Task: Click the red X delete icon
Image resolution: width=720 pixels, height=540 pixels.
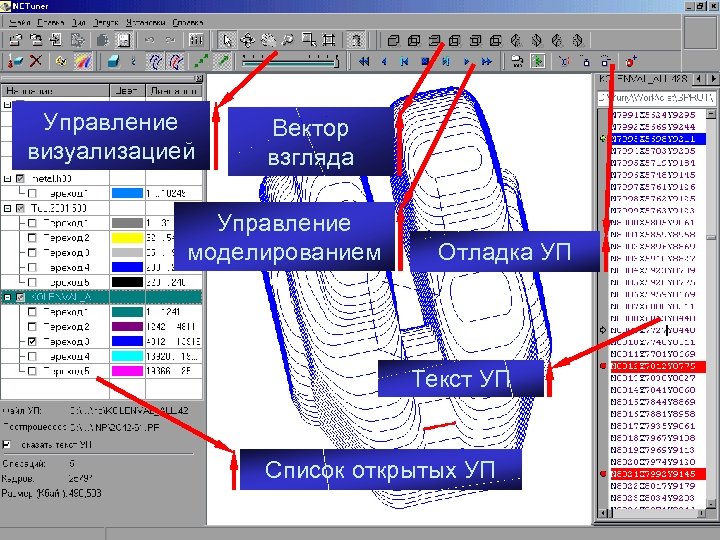Action: pos(36,61)
